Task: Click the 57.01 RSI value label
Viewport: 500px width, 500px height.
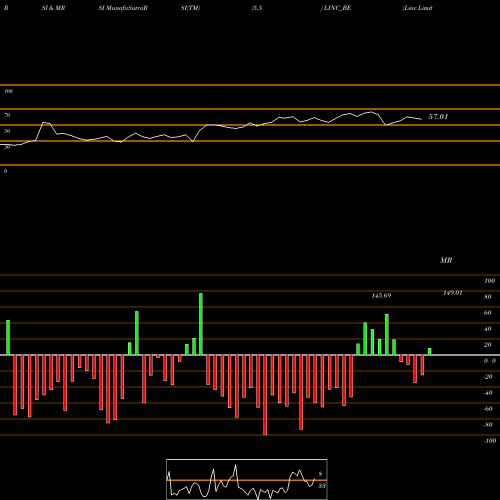Action: point(438,117)
